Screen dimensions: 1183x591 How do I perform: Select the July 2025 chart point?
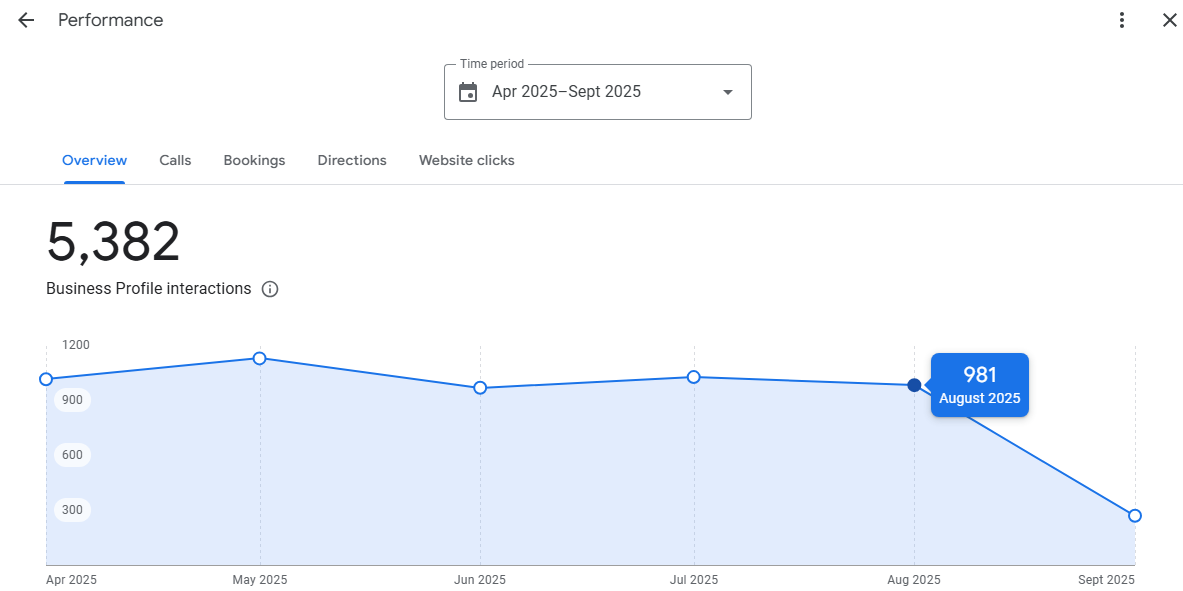click(x=693, y=377)
